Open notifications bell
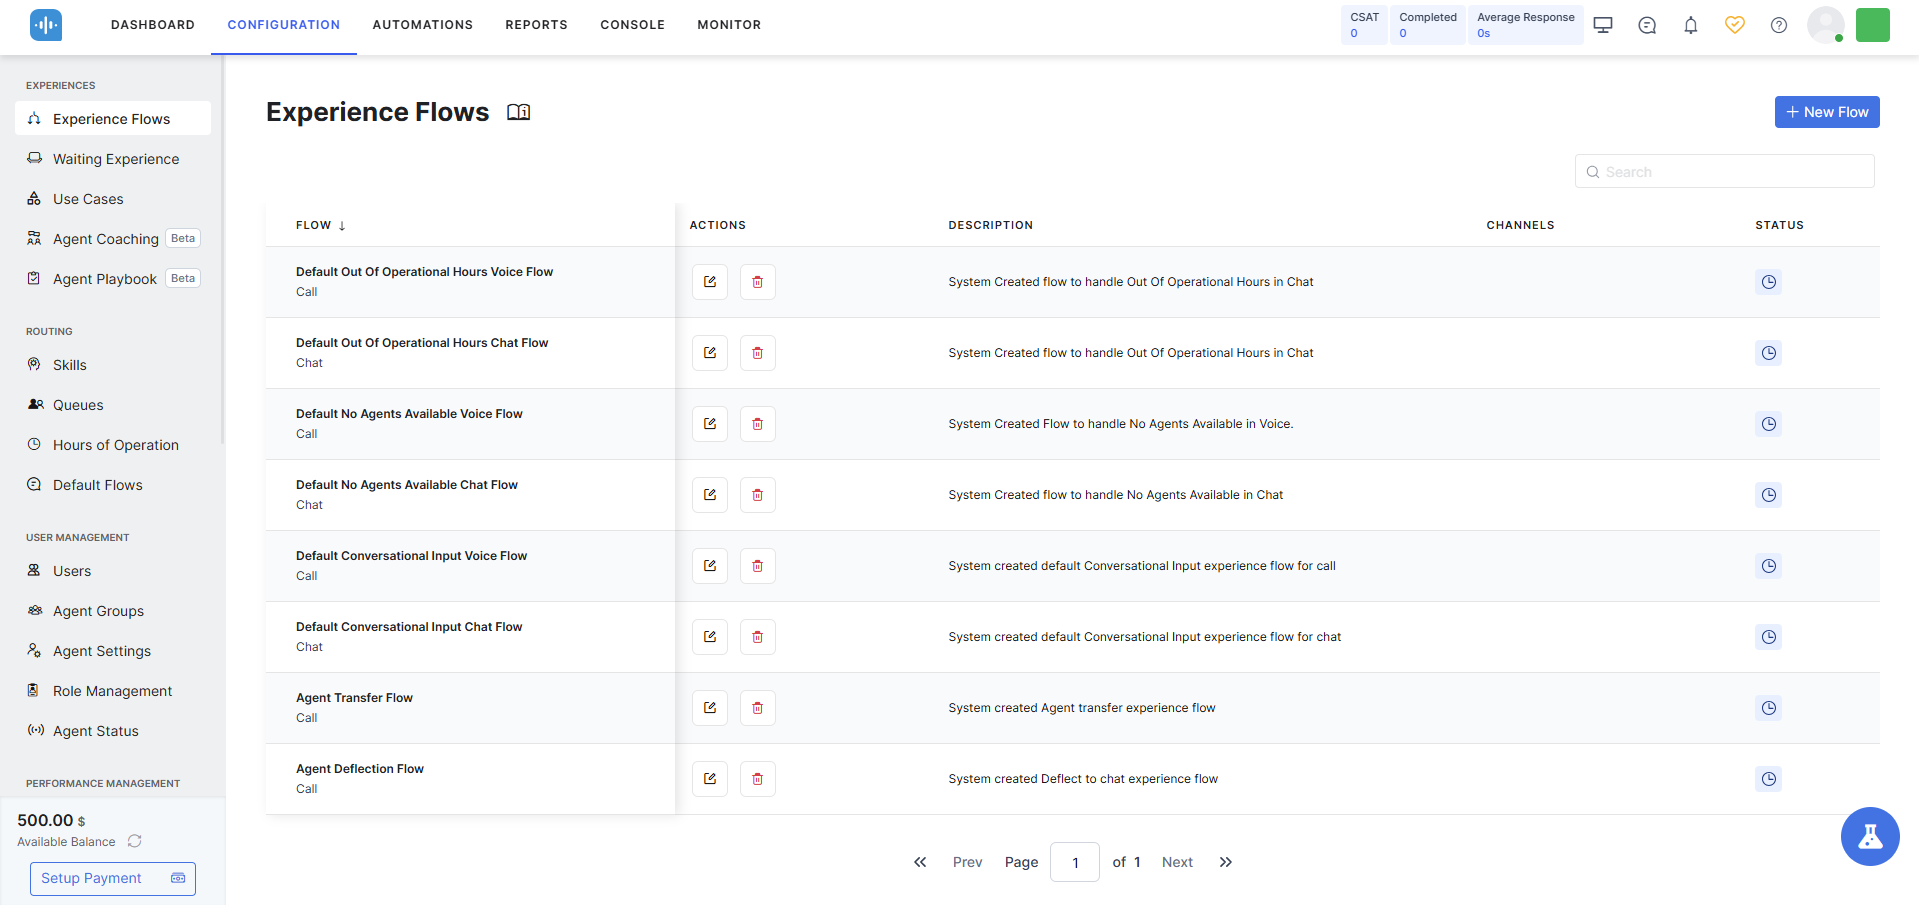The image size is (1919, 905). (x=1691, y=25)
